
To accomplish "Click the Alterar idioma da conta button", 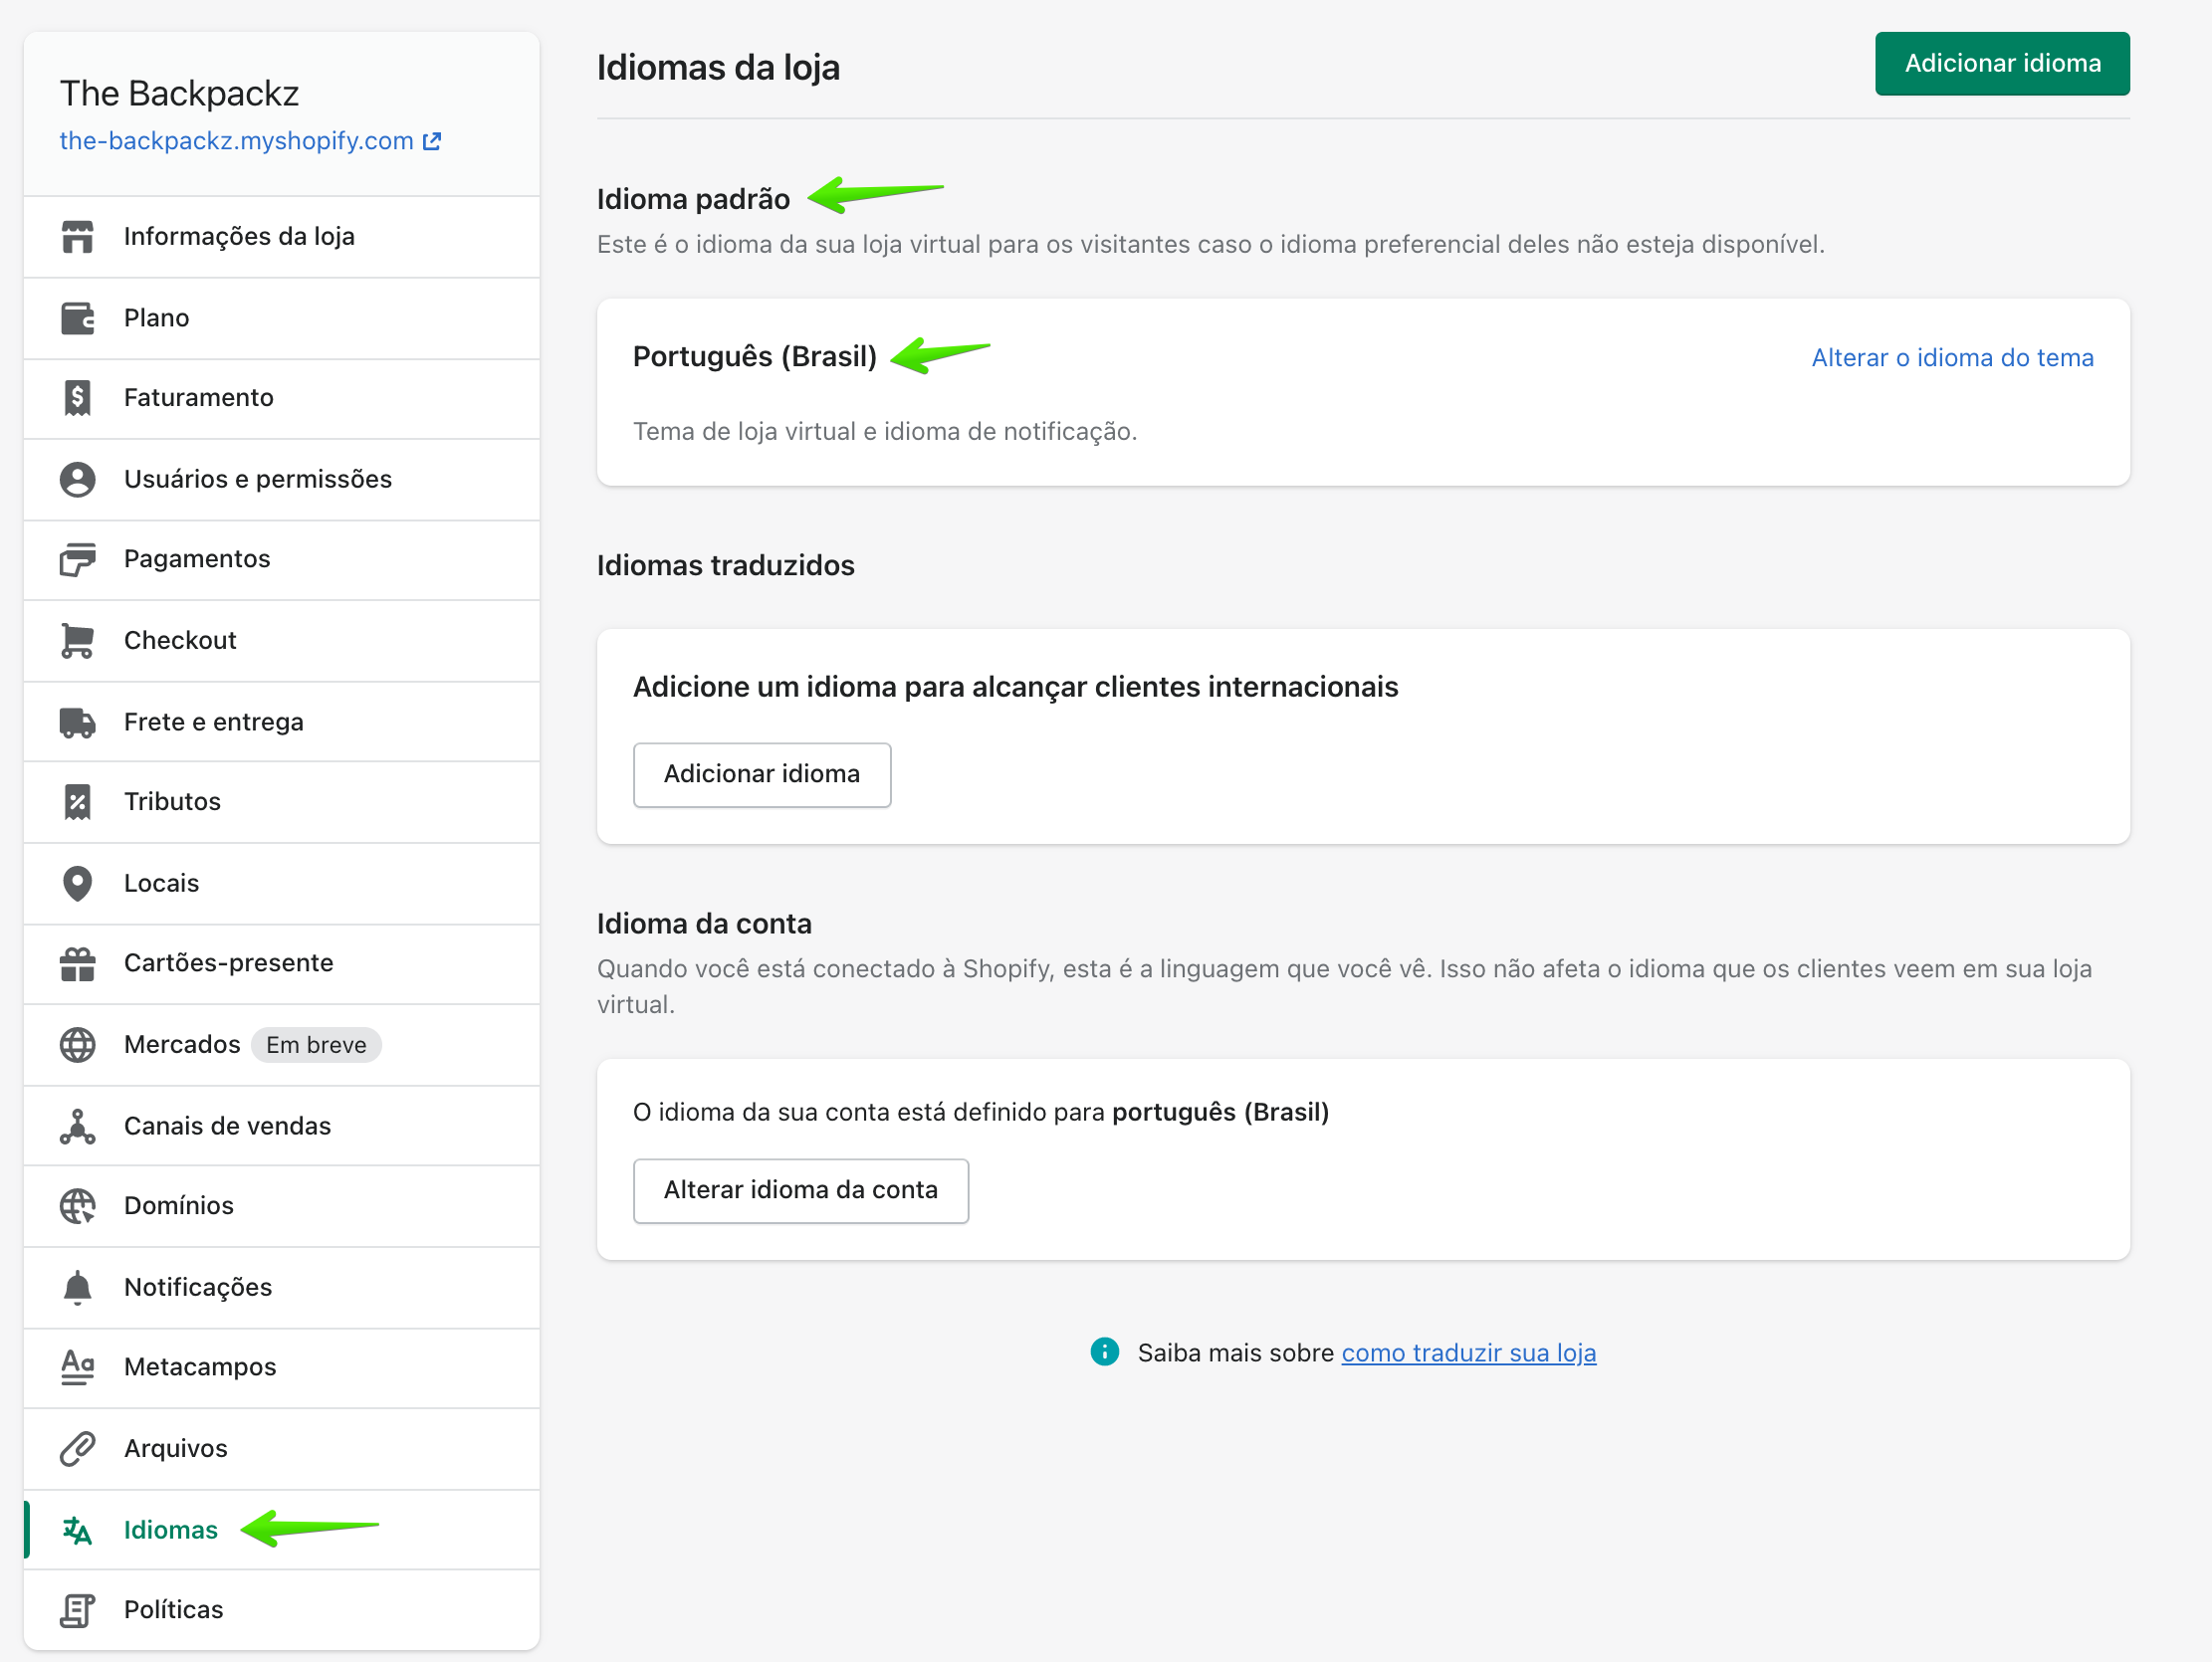I will [800, 1190].
